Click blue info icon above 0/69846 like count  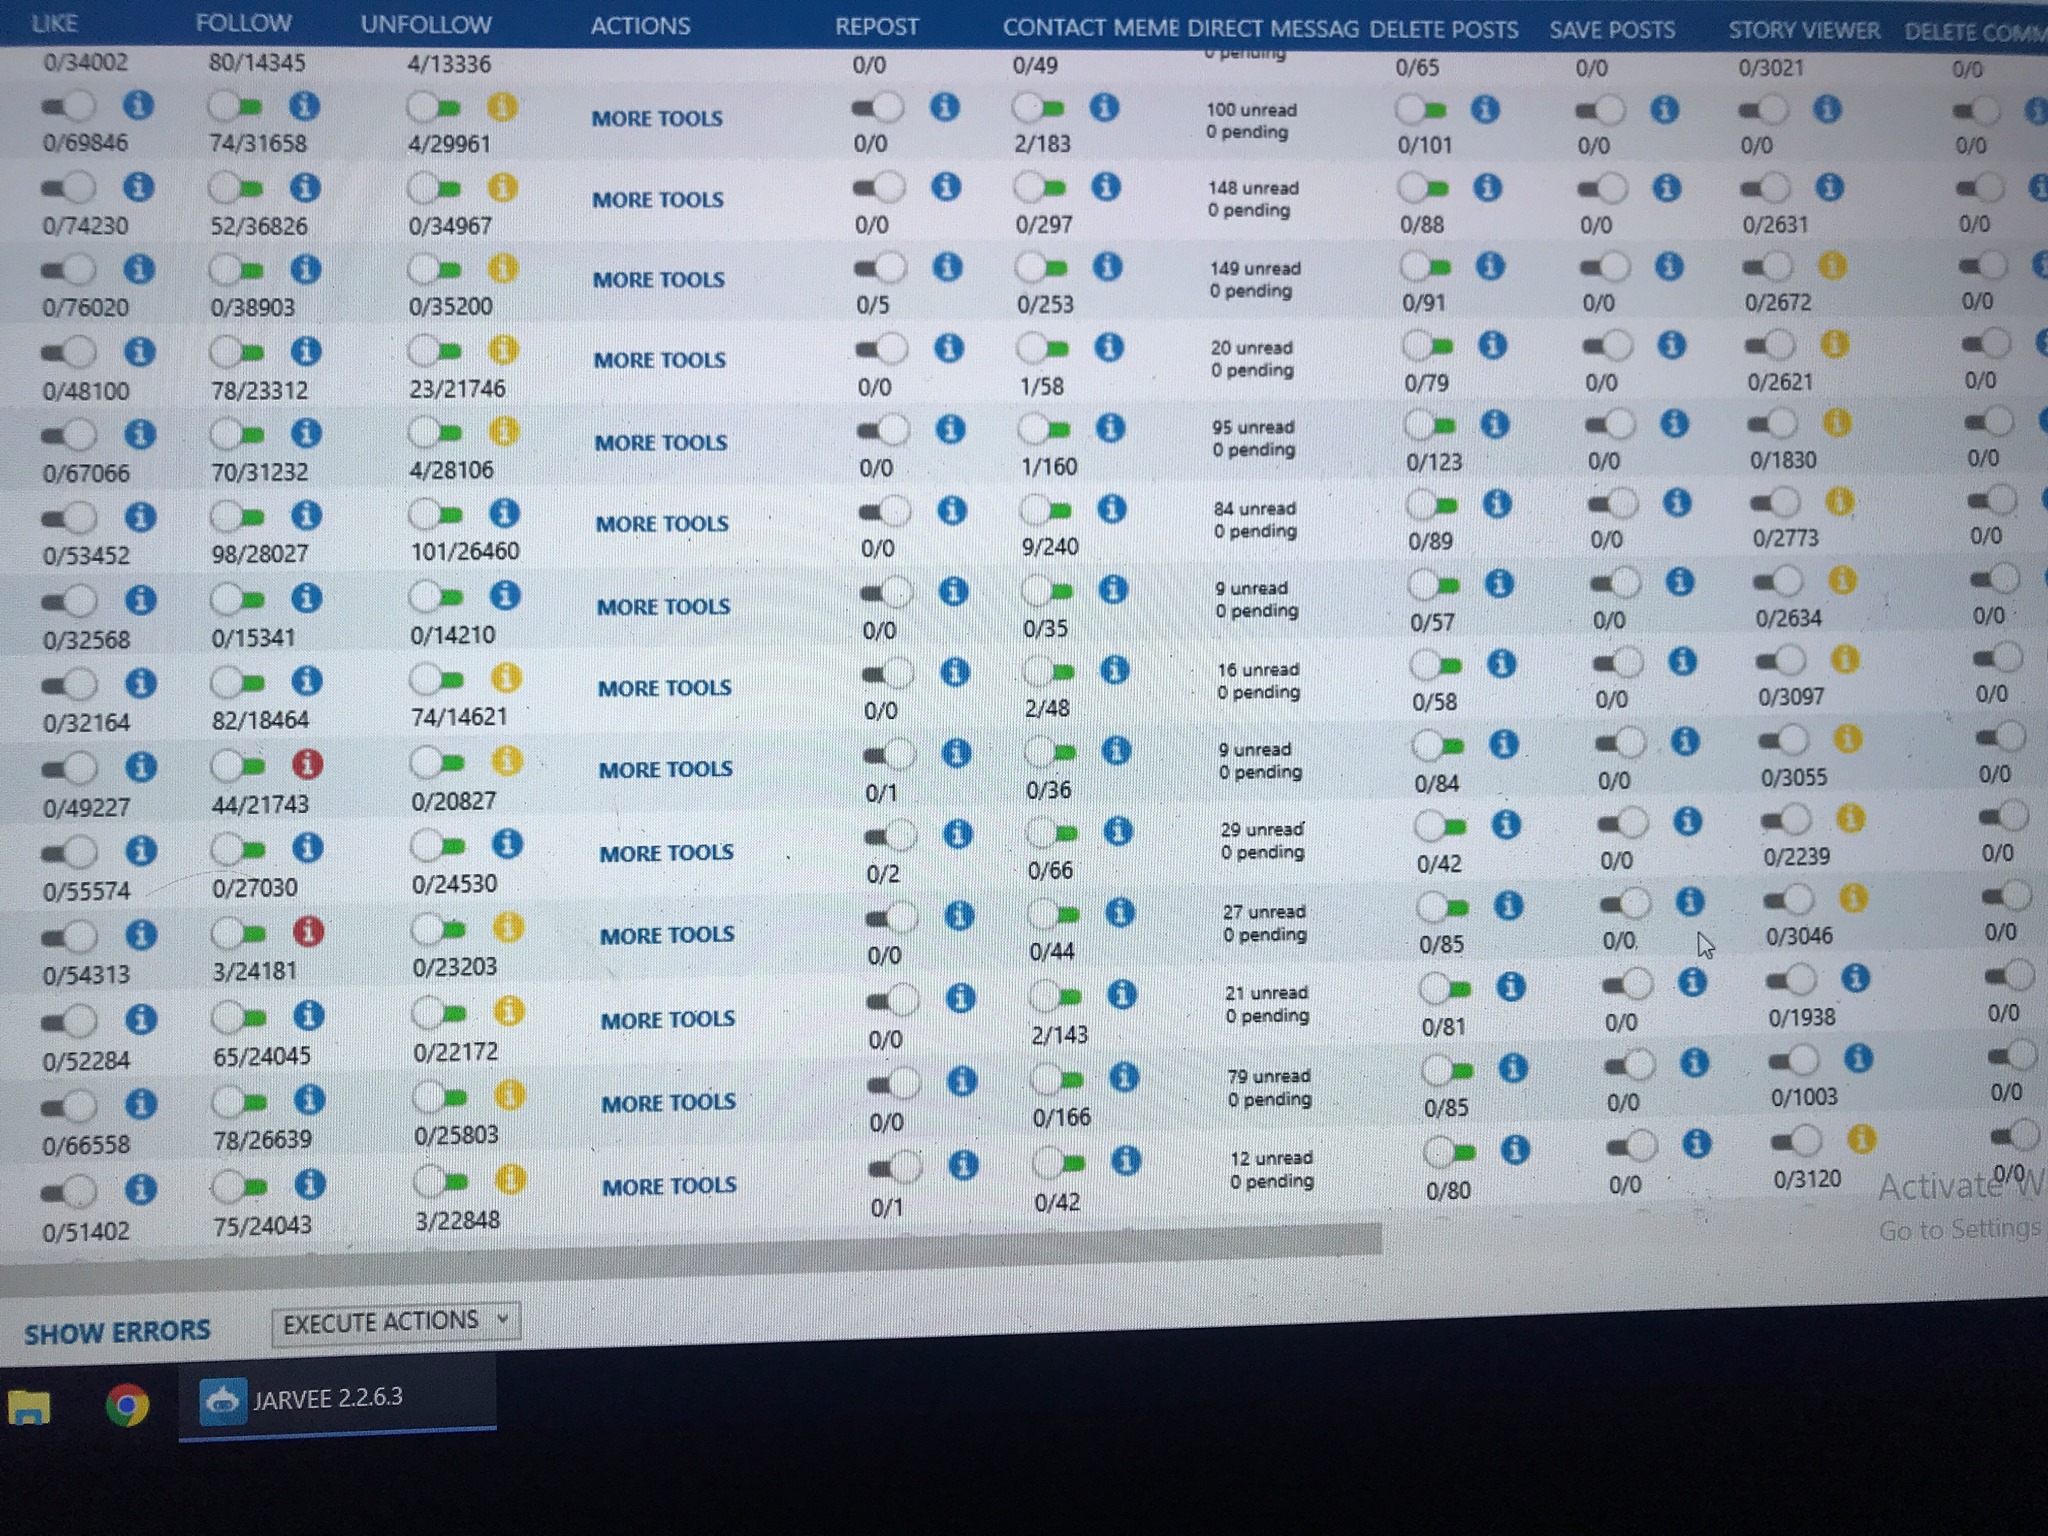point(138,104)
